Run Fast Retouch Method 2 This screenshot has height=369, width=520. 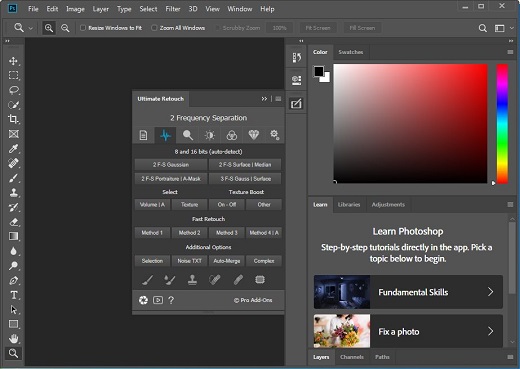tap(189, 233)
